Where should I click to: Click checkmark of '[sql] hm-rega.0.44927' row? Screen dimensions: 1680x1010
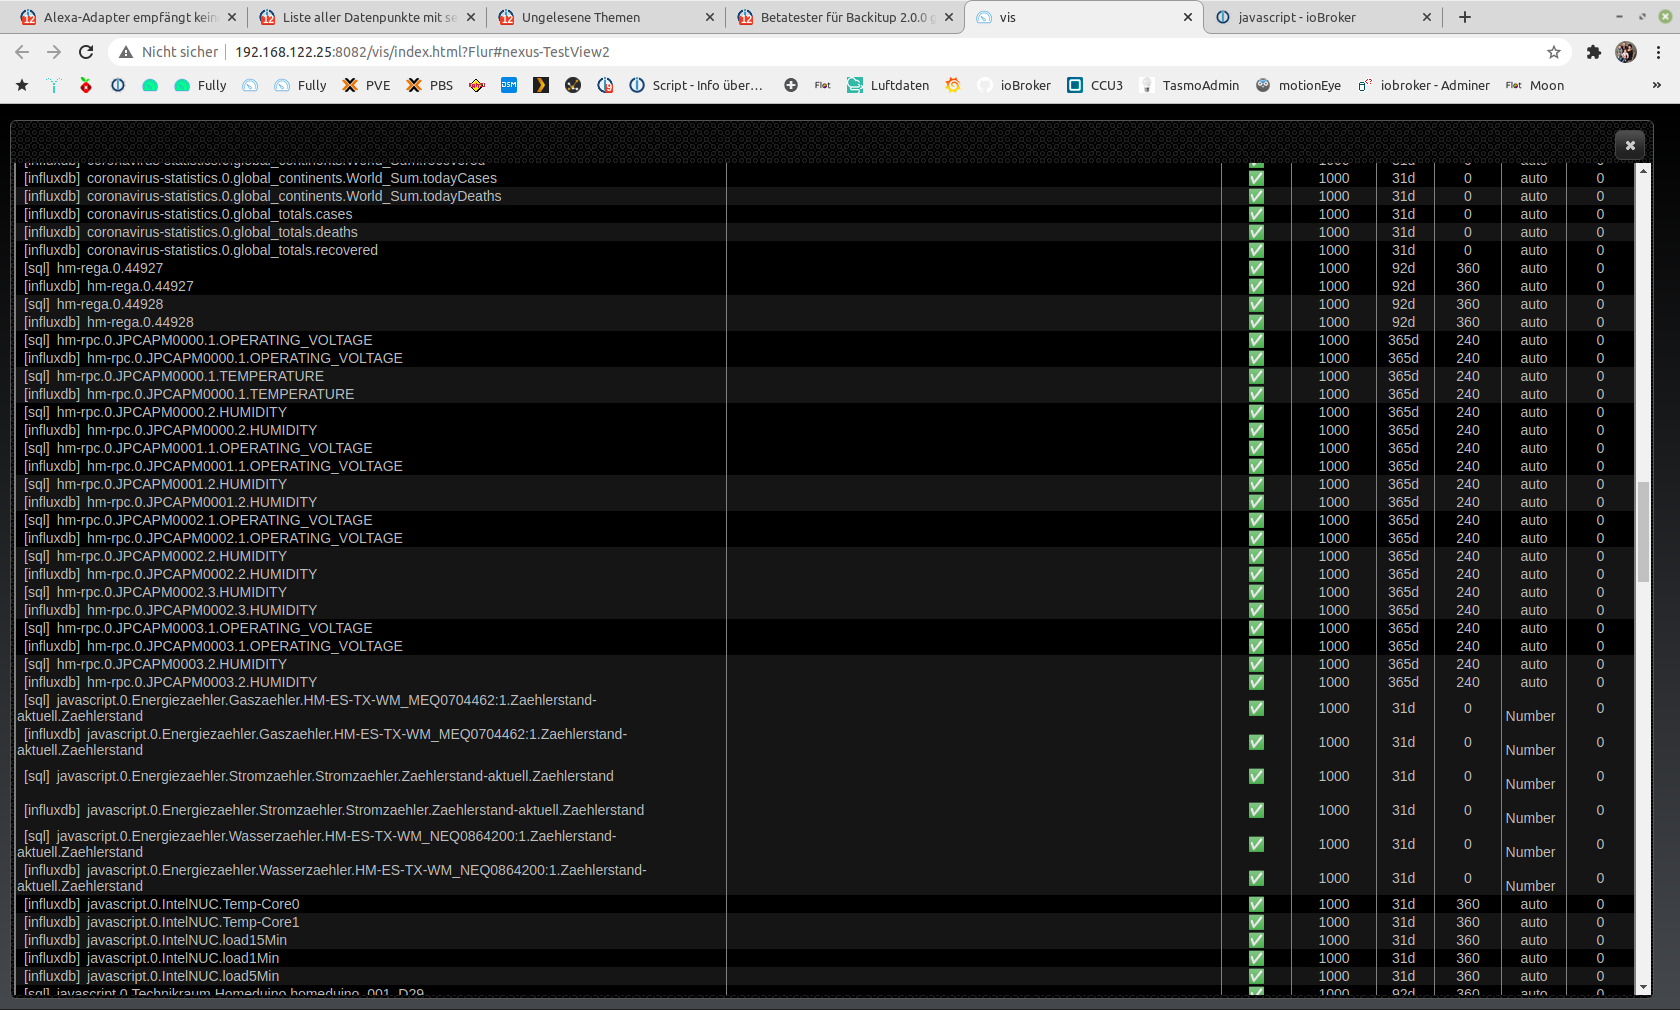click(x=1256, y=268)
